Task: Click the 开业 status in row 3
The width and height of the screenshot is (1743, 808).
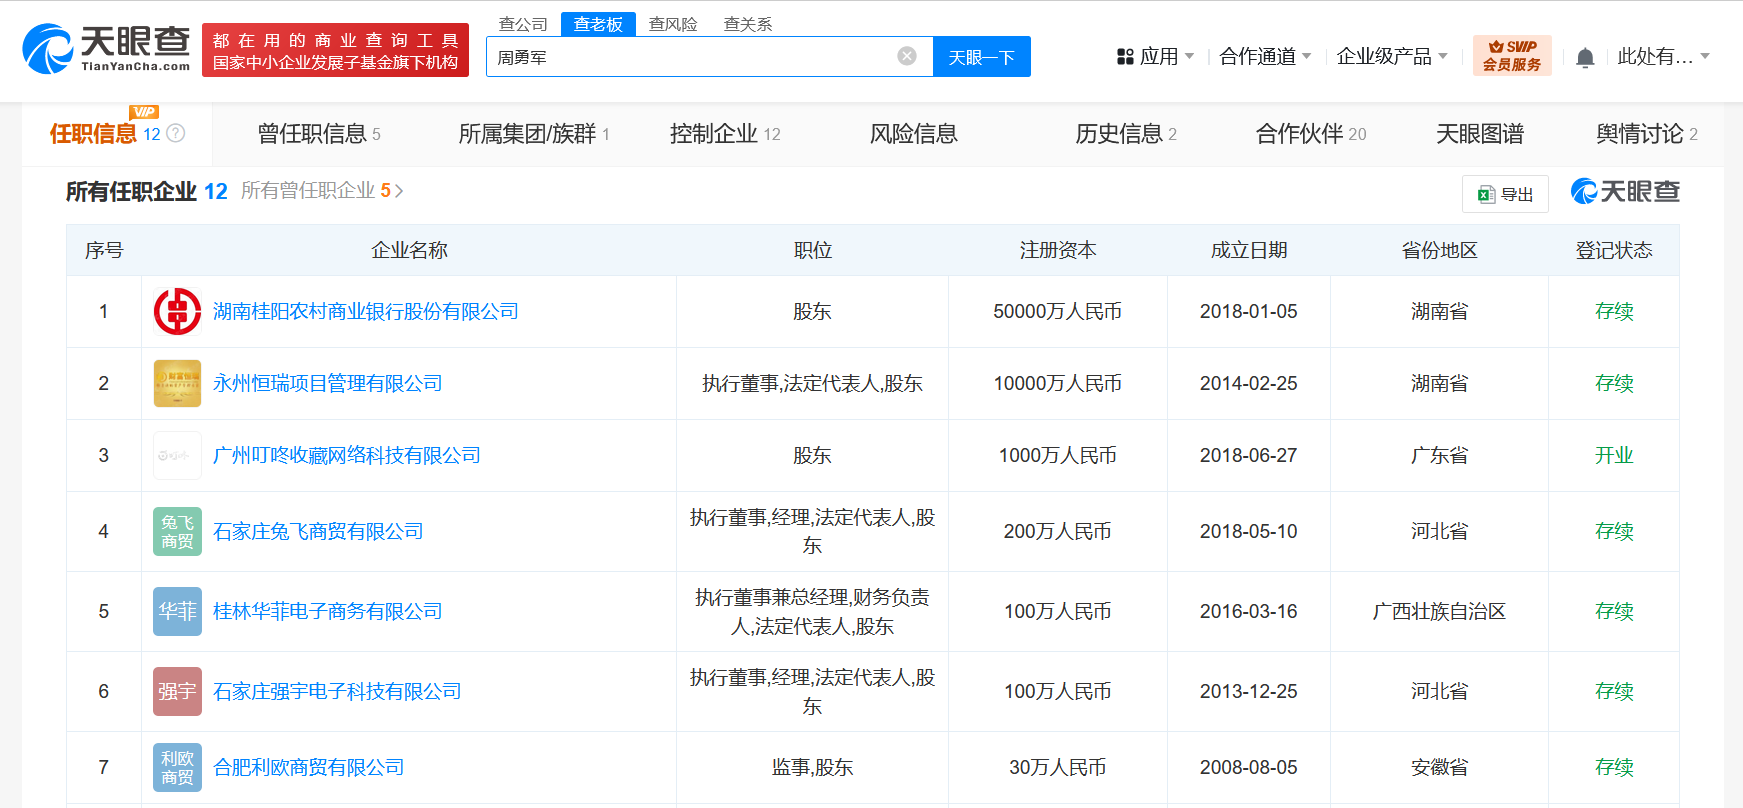Action: 1614,455
